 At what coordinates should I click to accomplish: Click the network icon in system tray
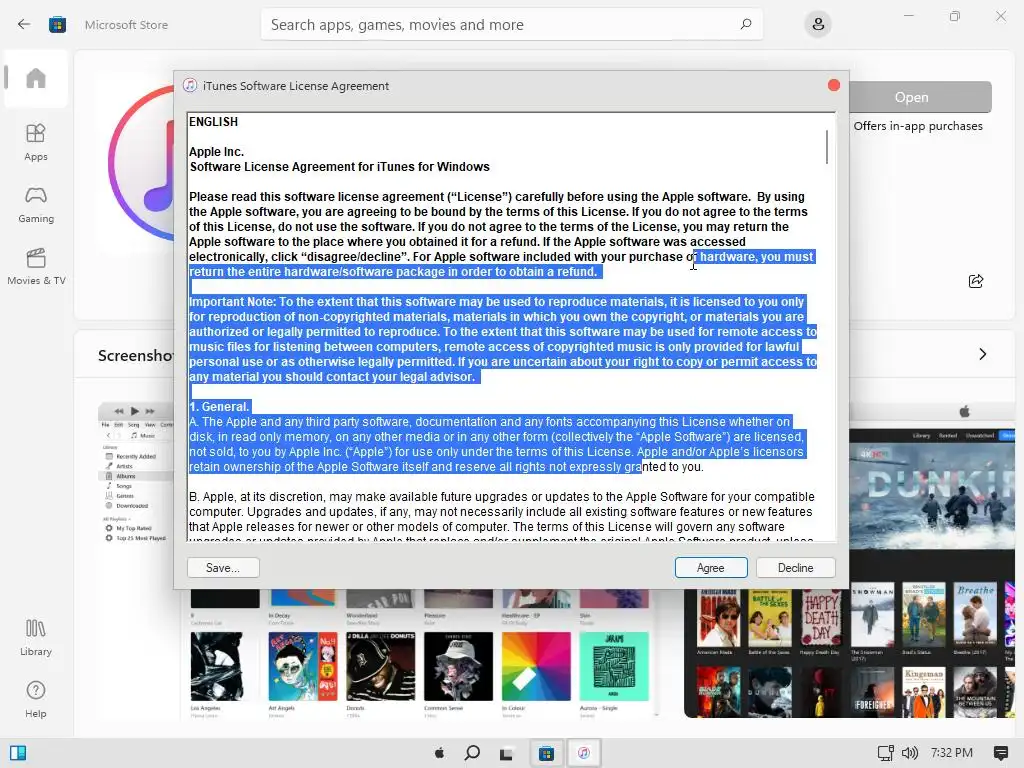(886, 753)
